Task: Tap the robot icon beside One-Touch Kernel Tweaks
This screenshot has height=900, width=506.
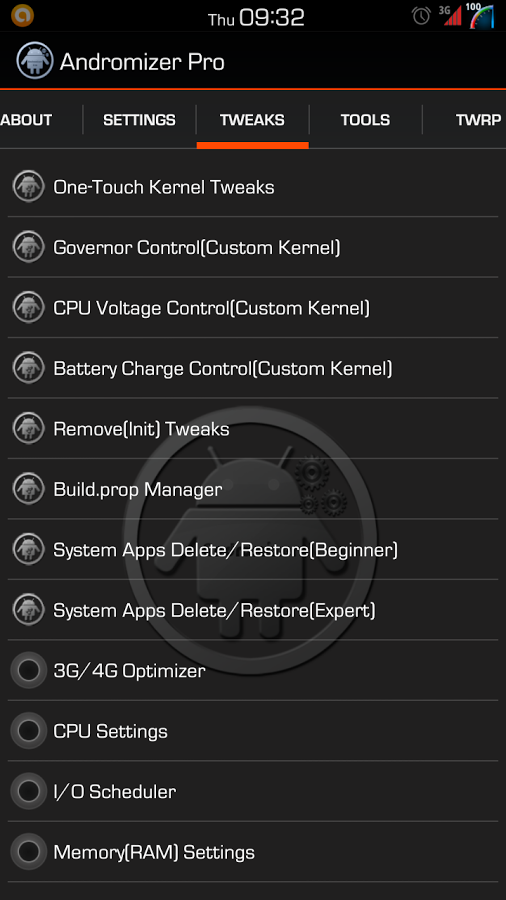Action: pyautogui.click(x=29, y=187)
